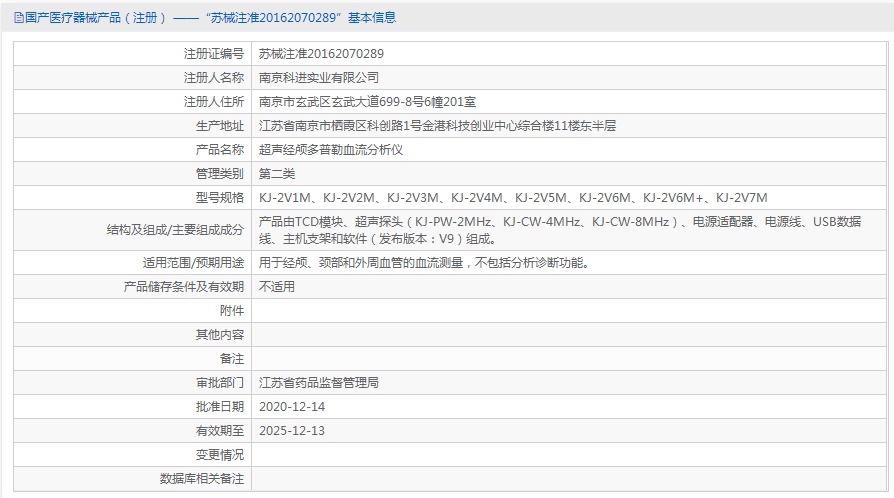Select product name 超声经颅多普勒血流分析仪
The height and width of the screenshot is (498, 894).
(x=331, y=149)
